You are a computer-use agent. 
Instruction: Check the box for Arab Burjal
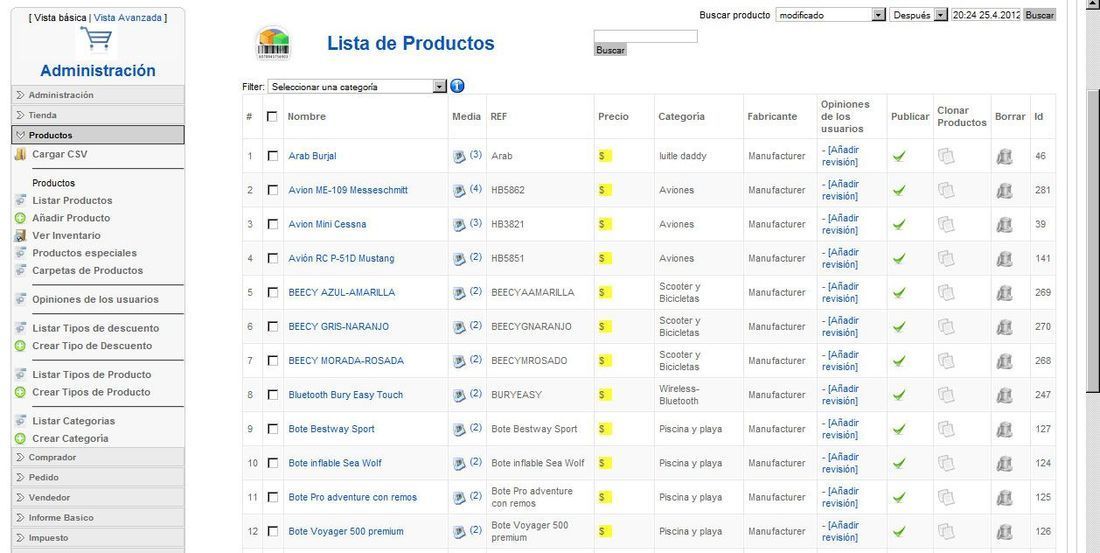pos(272,156)
